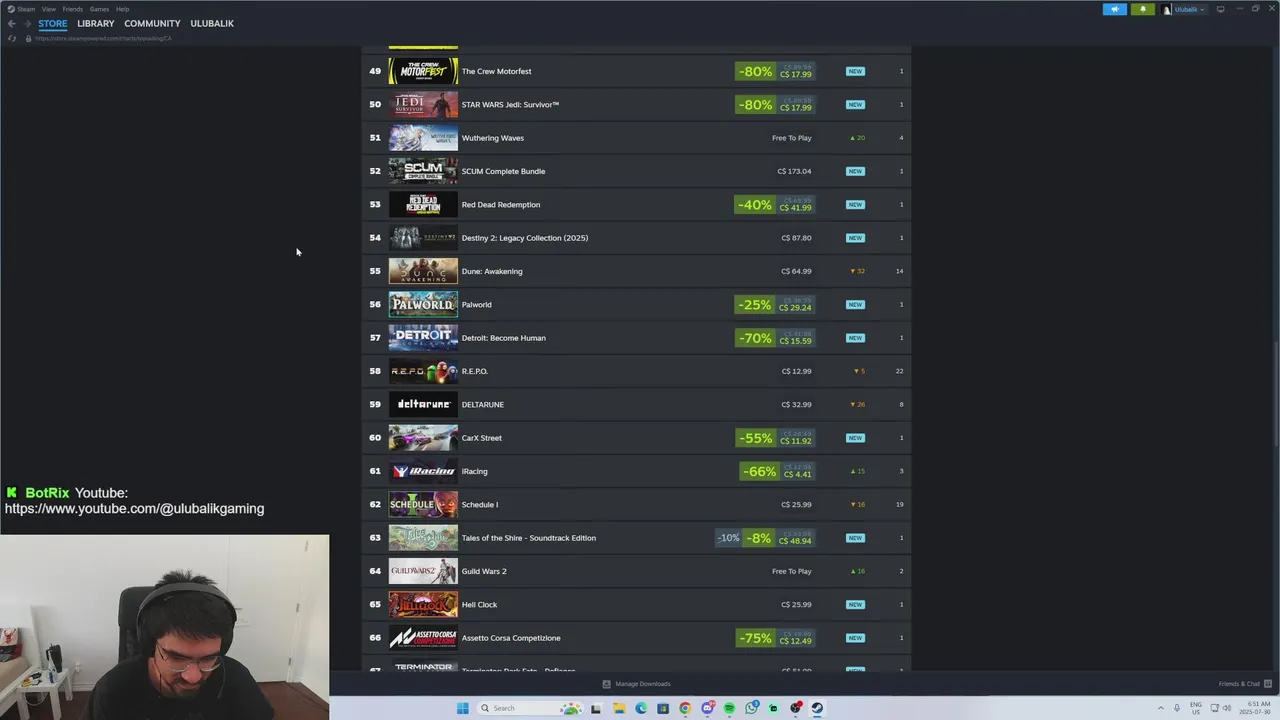Screen dimensions: 1280x720
Task: Open taskbar clock and date
Action: coord(1256,708)
